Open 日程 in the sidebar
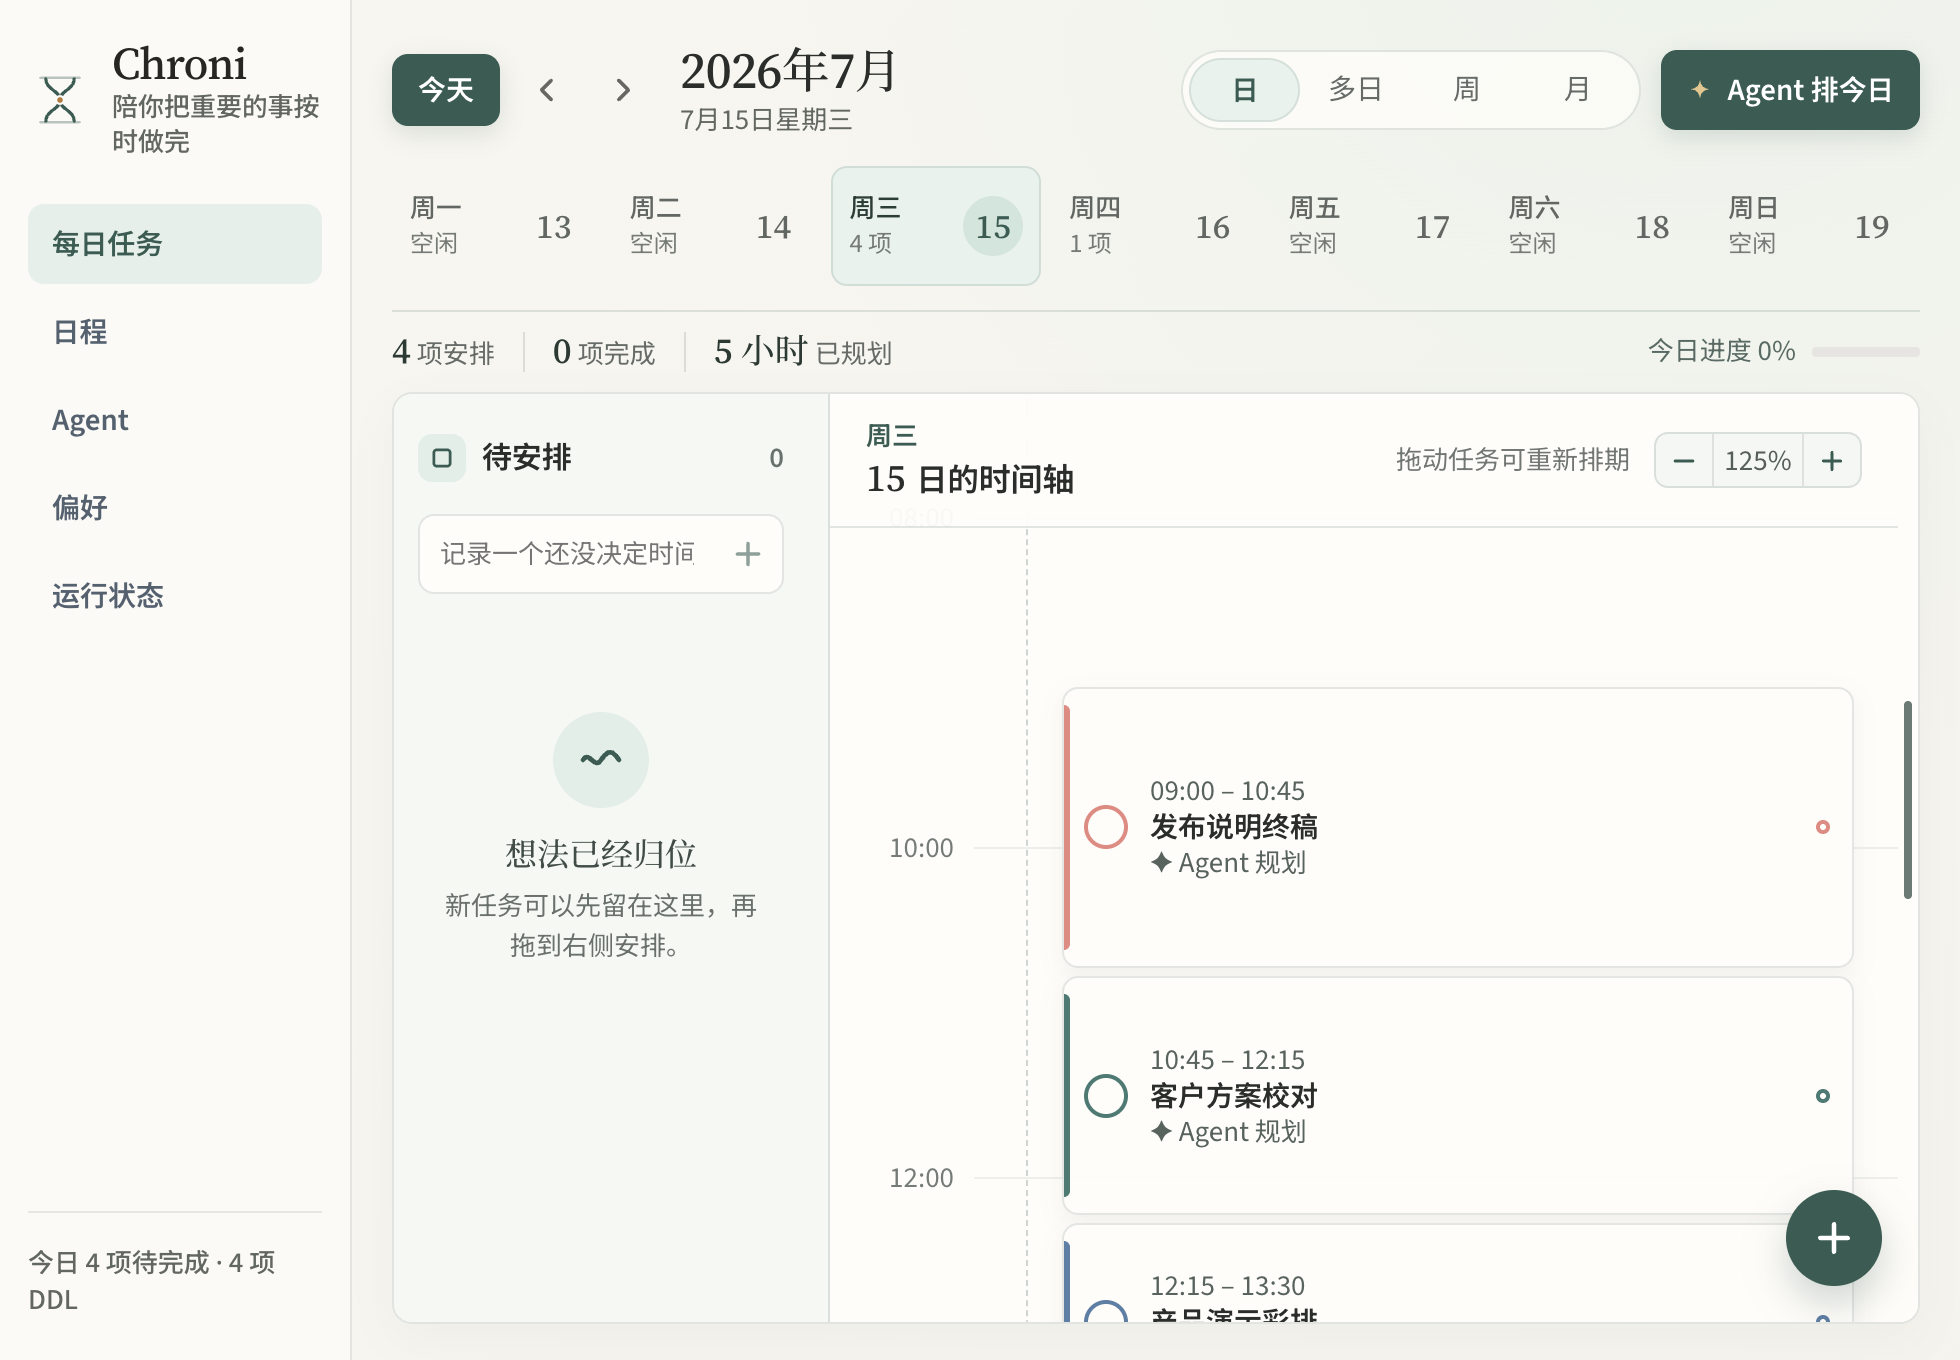Screen dimensions: 1960x1360 (175, 332)
